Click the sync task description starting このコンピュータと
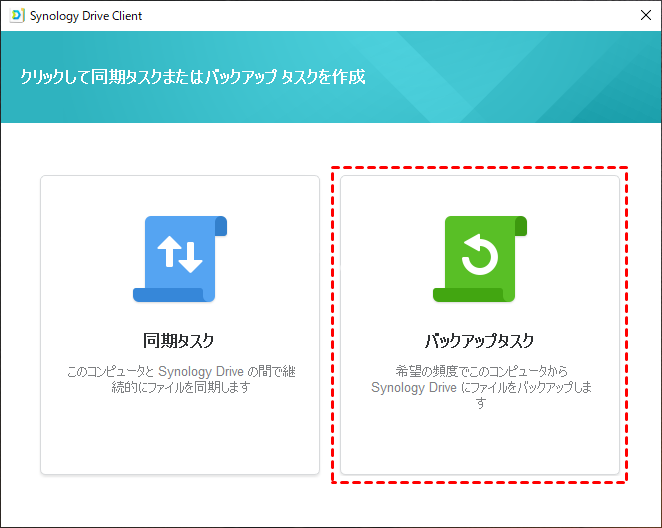 coord(181,379)
